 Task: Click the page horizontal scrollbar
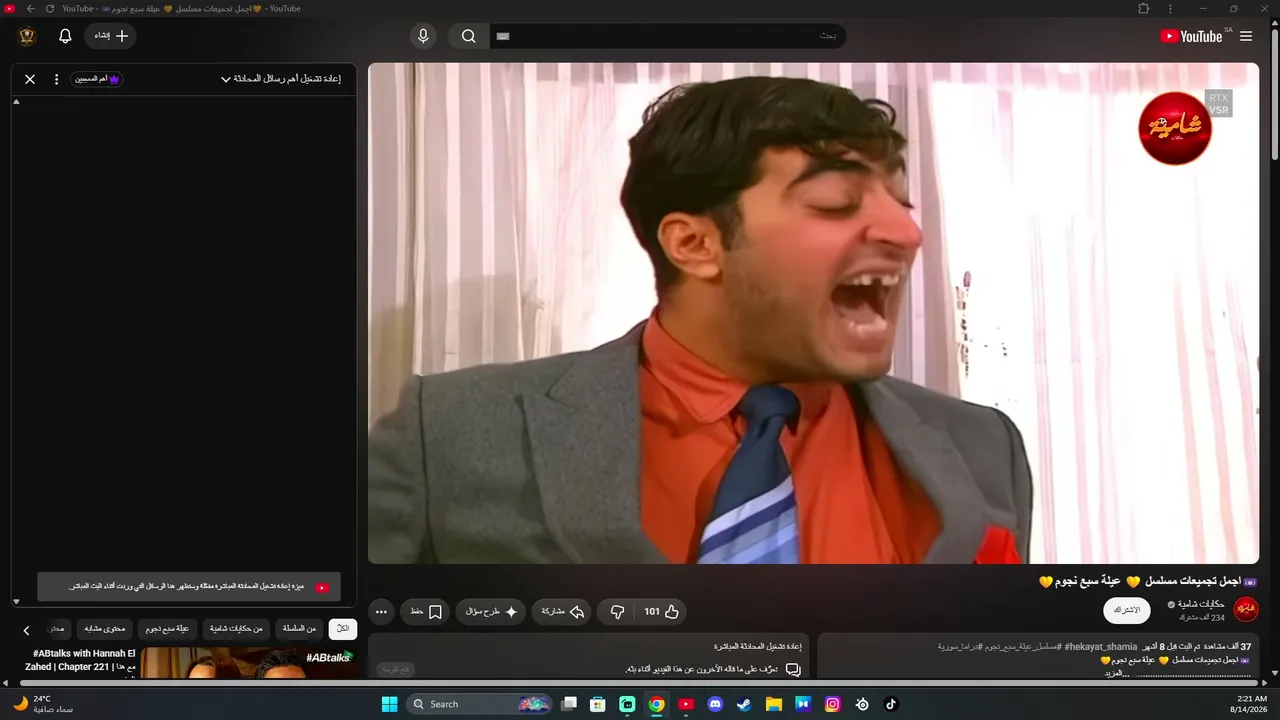pos(640,683)
